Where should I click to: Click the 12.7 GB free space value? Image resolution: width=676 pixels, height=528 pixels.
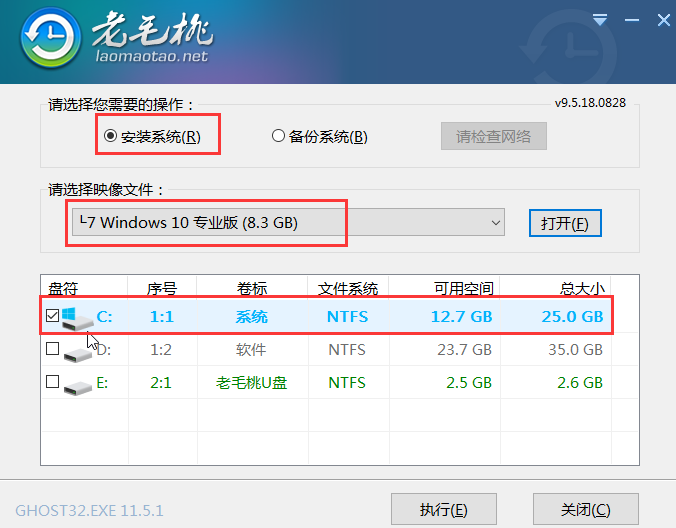tap(461, 317)
